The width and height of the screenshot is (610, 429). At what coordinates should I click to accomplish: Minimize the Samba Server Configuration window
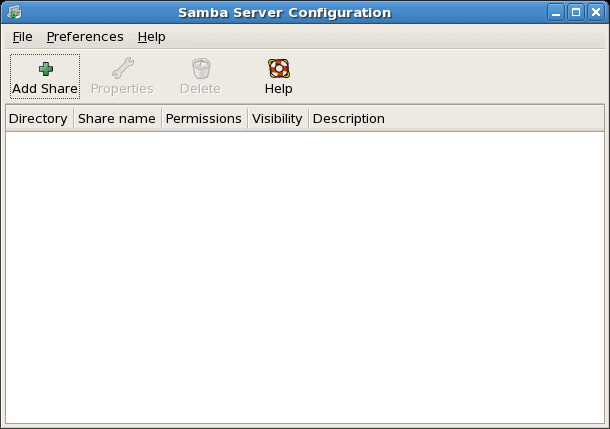(556, 12)
